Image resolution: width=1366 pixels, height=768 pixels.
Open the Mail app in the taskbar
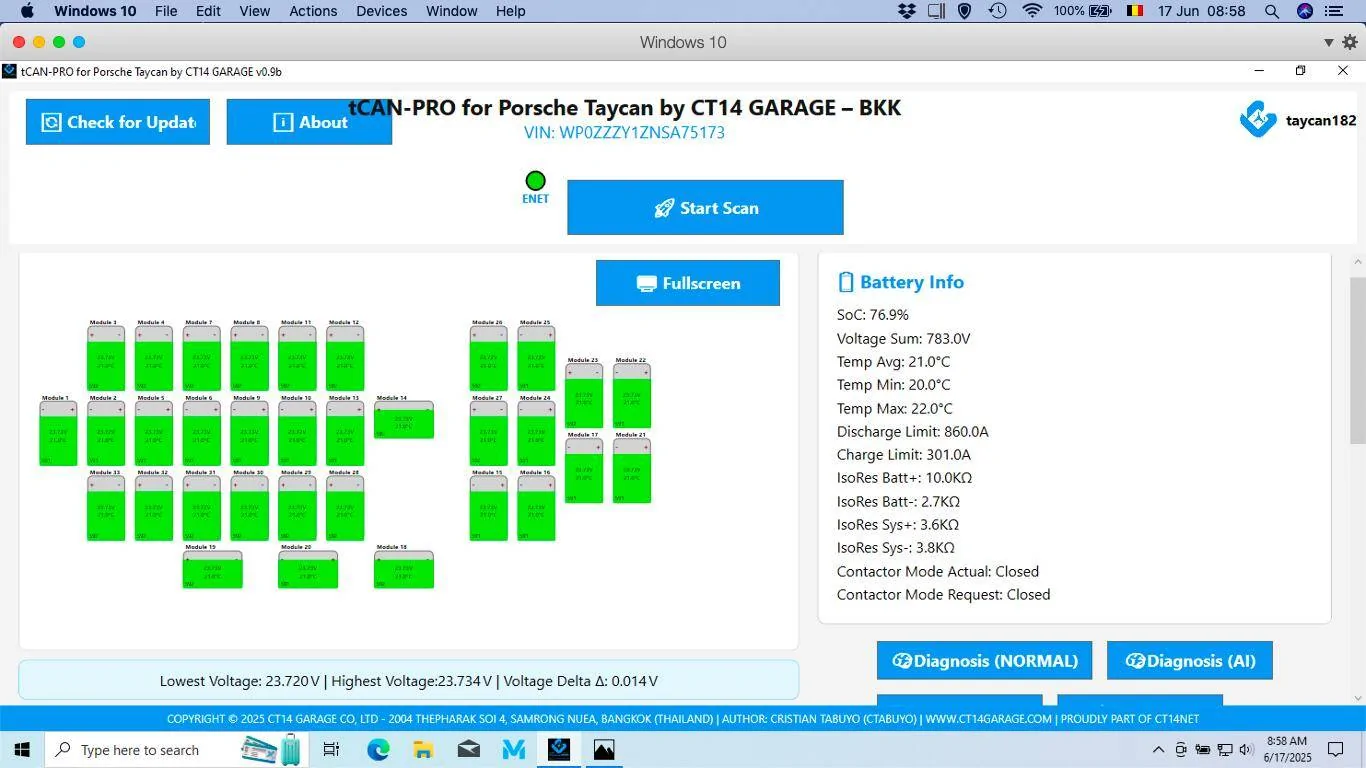click(468, 749)
